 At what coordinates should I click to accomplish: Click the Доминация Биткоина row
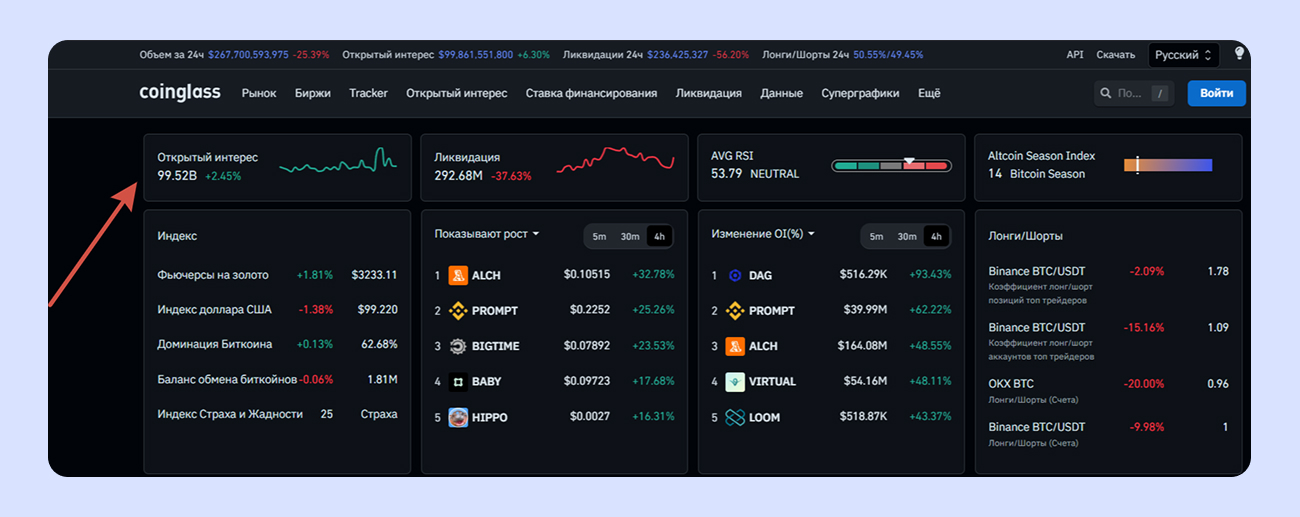click(x=277, y=344)
